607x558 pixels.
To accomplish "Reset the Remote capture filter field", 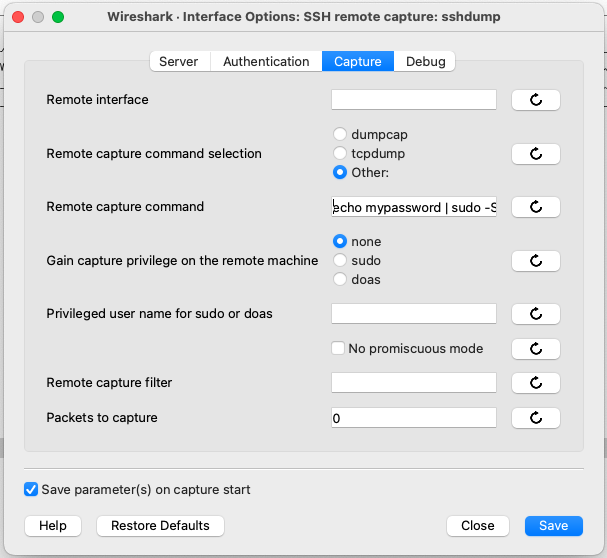I will [x=535, y=383].
